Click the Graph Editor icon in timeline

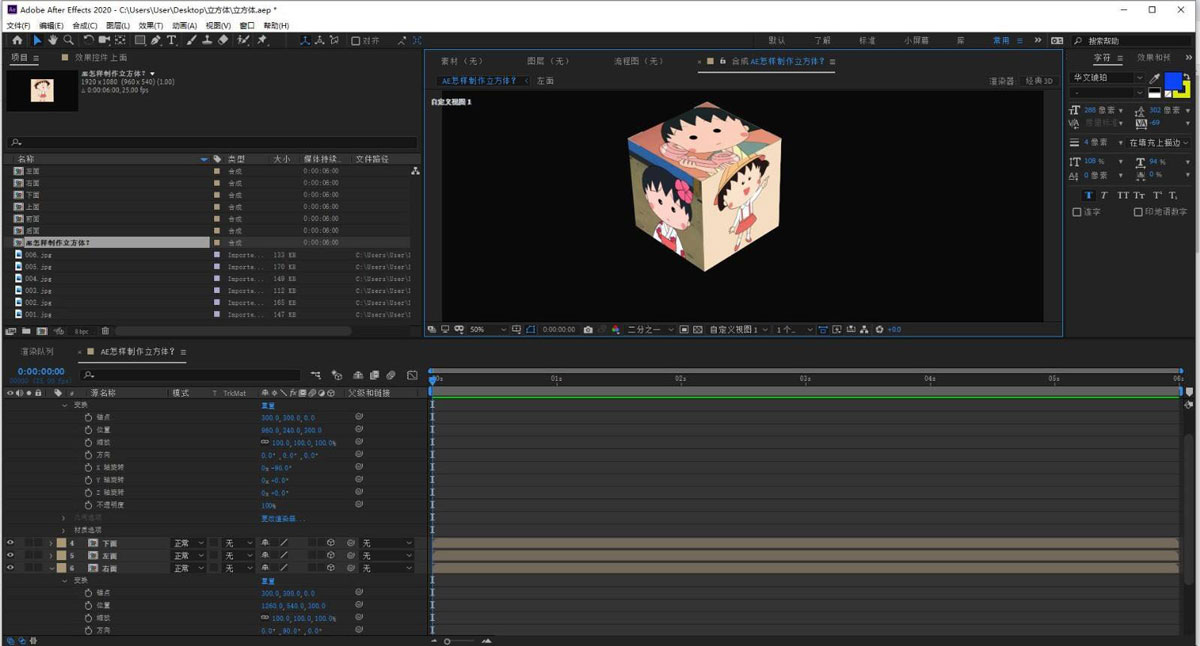[x=412, y=375]
